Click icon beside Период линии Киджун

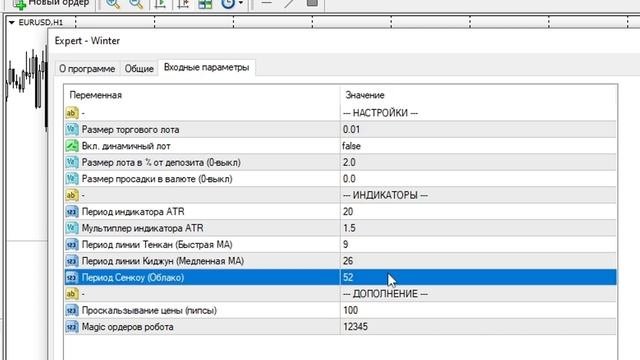tap(72, 261)
